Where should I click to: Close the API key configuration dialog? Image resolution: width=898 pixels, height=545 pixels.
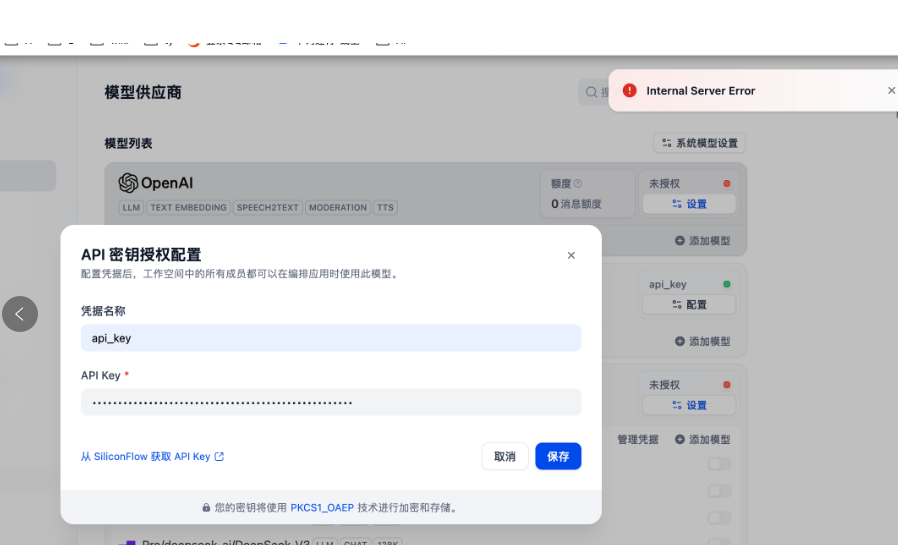(x=571, y=256)
